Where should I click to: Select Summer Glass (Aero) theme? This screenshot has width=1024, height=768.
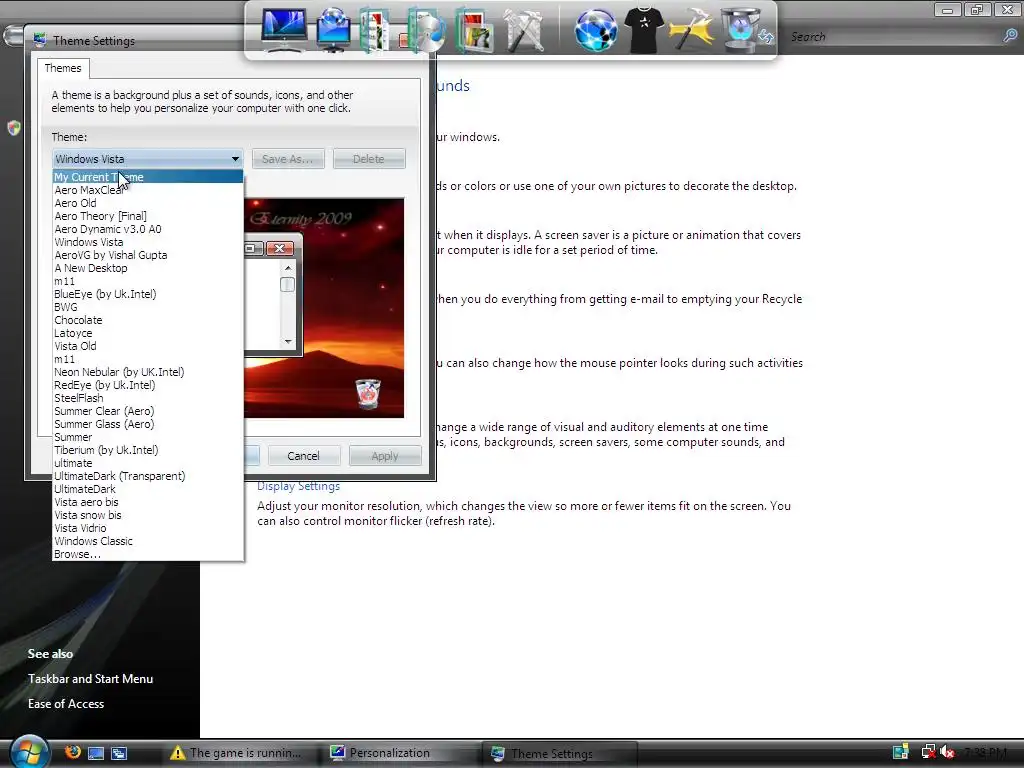click(x=148, y=424)
